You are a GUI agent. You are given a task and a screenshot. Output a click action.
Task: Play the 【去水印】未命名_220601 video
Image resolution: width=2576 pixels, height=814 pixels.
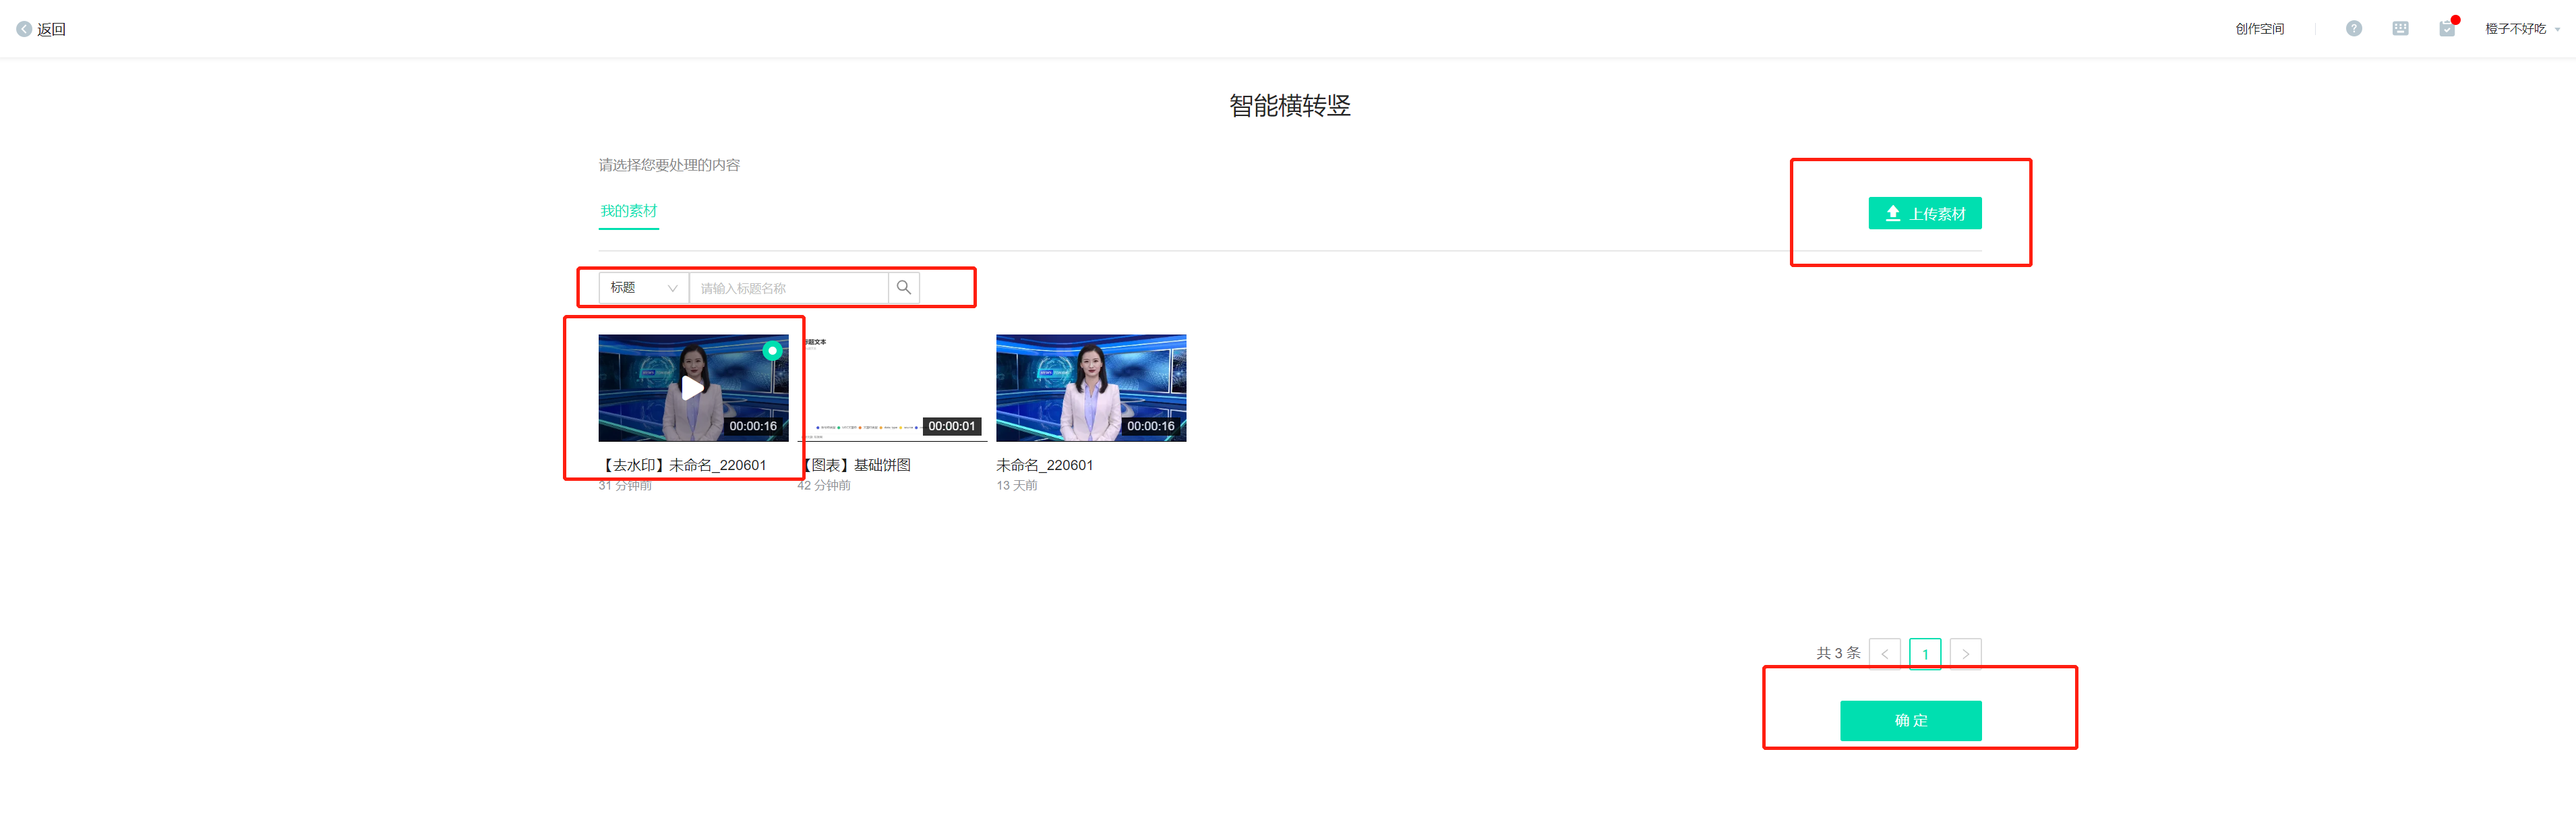pyautogui.click(x=692, y=388)
